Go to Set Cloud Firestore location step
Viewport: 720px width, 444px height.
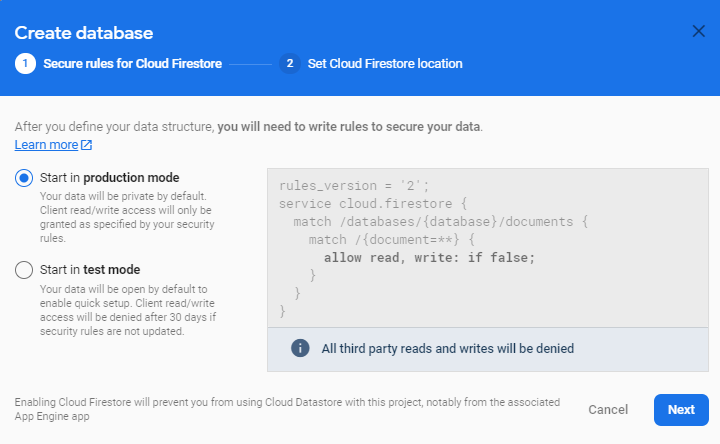[x=385, y=63]
